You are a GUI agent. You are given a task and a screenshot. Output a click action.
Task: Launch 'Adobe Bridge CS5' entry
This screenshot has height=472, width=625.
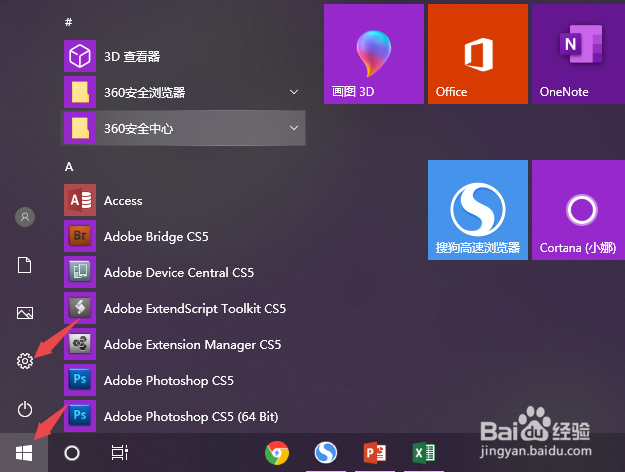click(x=156, y=237)
